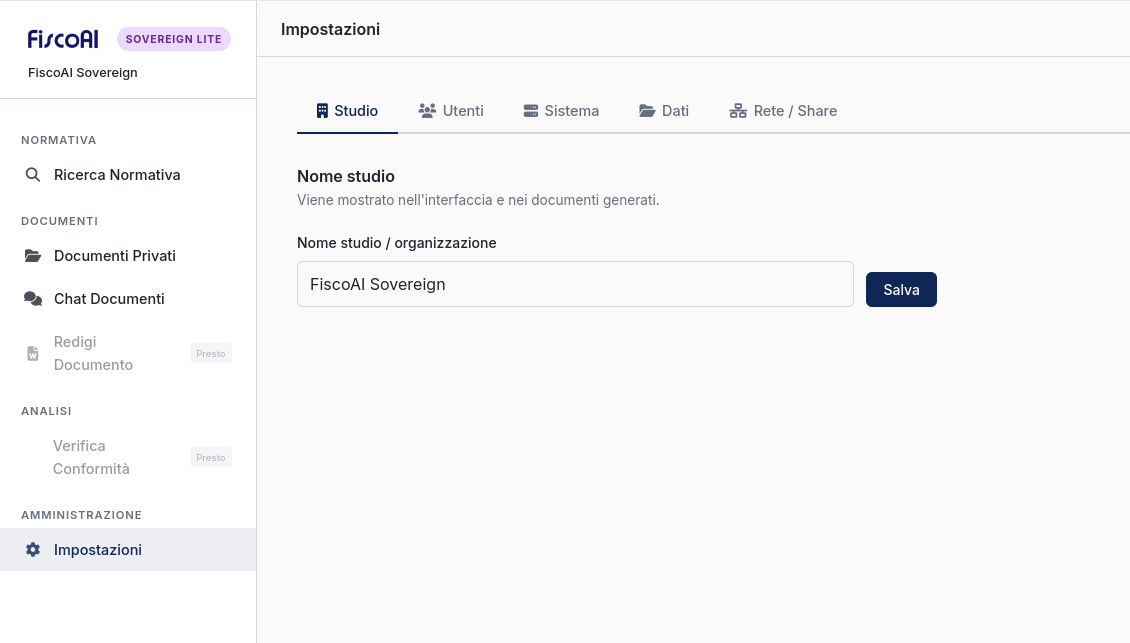Click the magnifier icon beside Ricerca Normativa
This screenshot has height=643, width=1130.
click(32, 175)
